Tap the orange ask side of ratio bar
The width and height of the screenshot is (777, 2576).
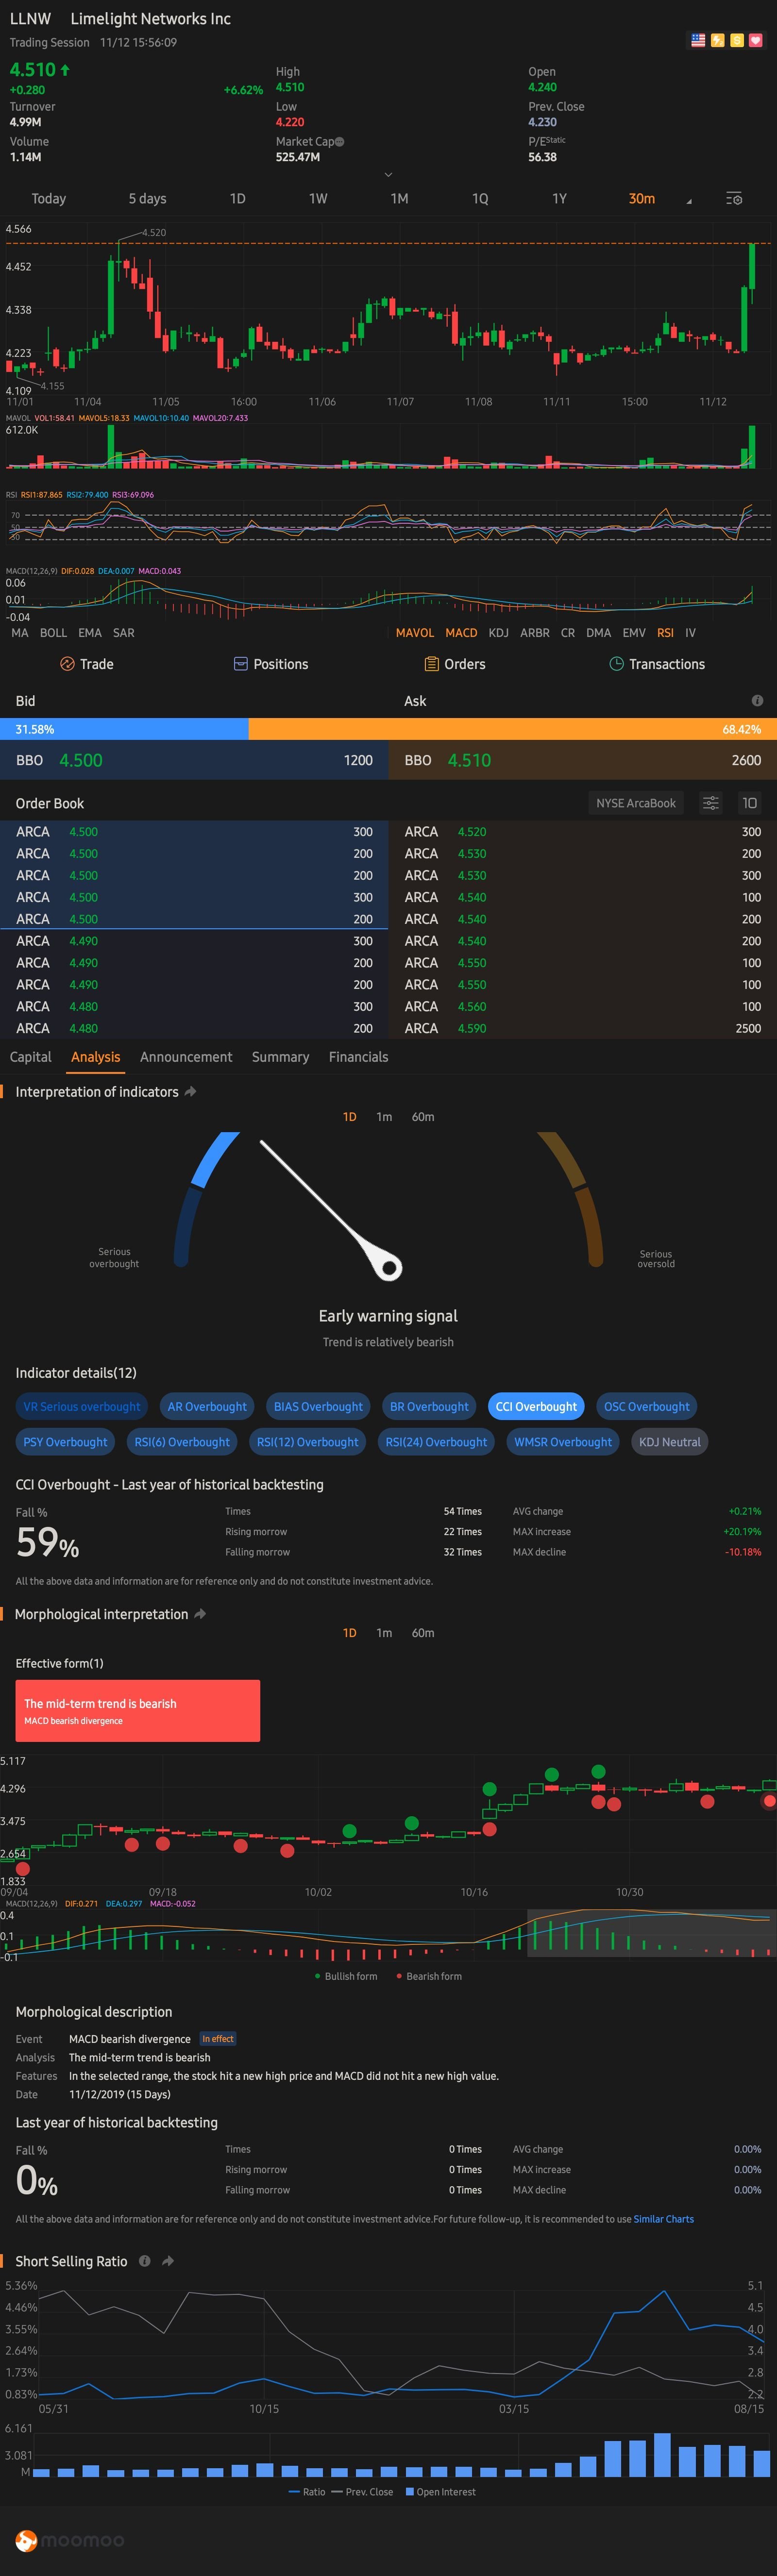(512, 729)
